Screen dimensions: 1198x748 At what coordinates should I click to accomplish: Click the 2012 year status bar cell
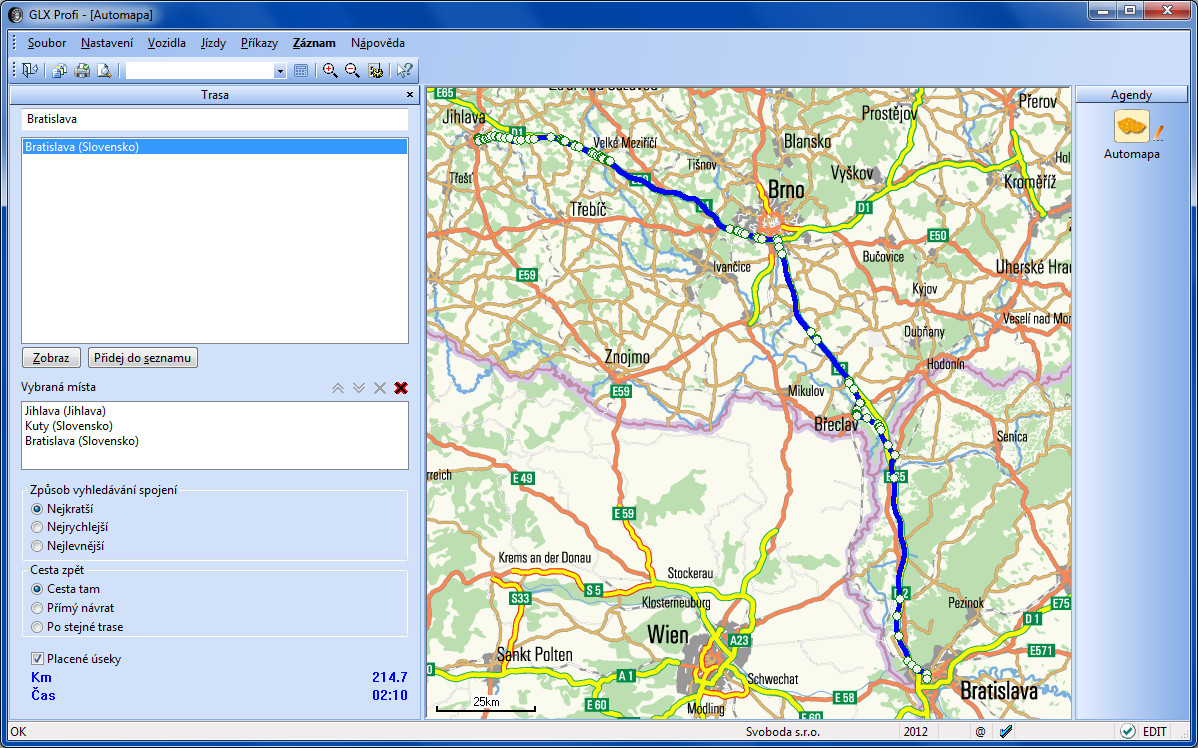pos(914,732)
